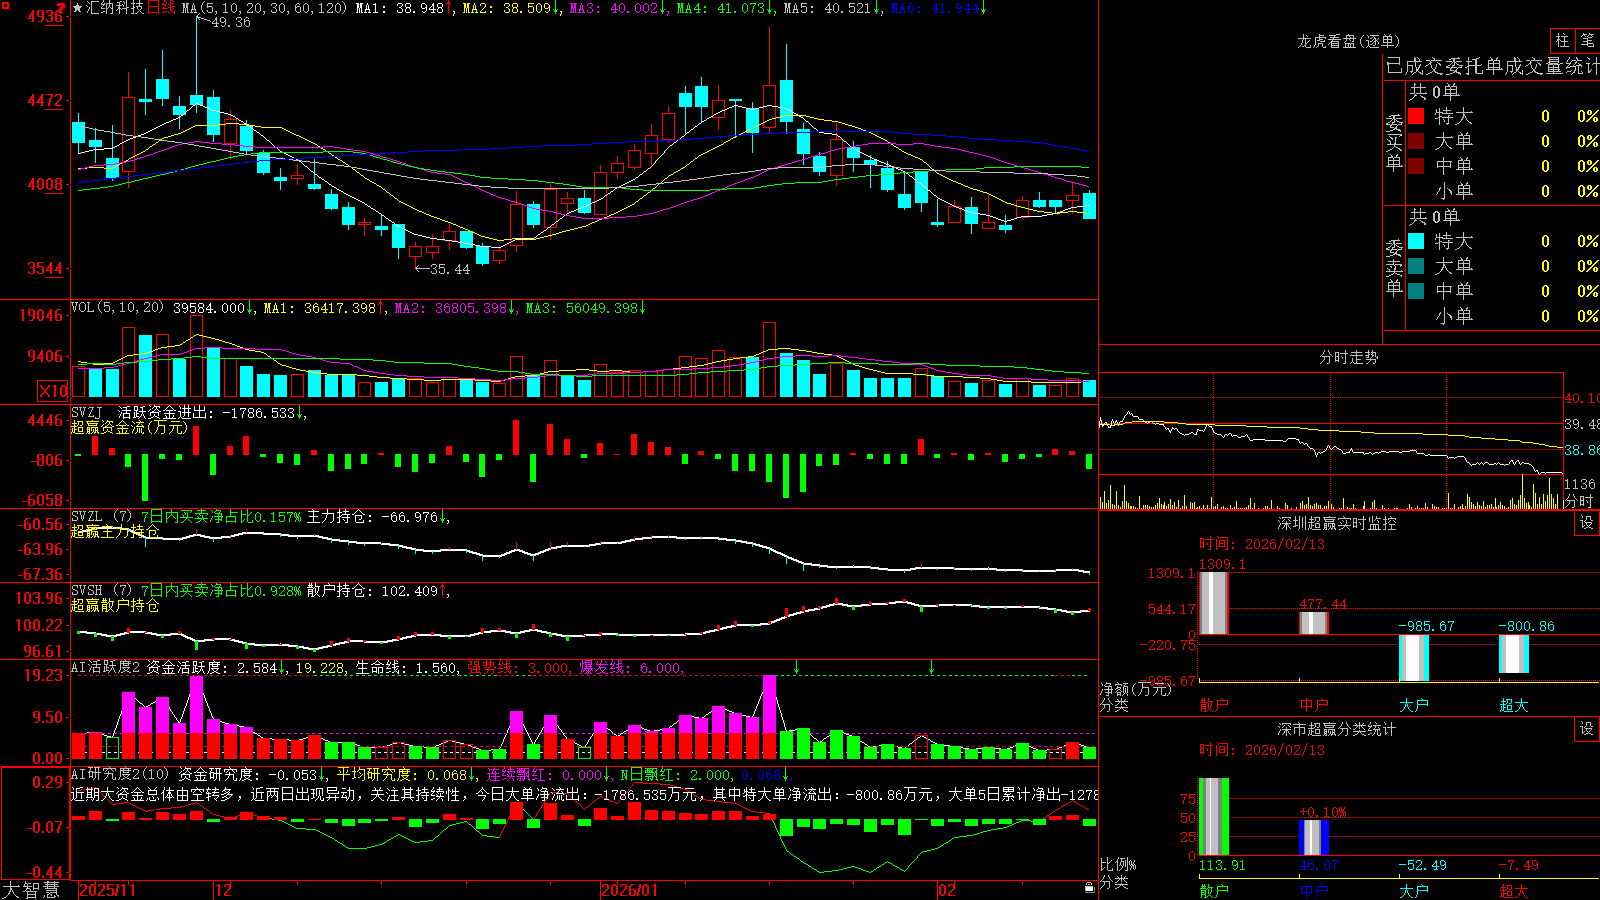This screenshot has width=1600, height=900.
Task: Click the 大智慧 logo text
Action: tap(31, 889)
